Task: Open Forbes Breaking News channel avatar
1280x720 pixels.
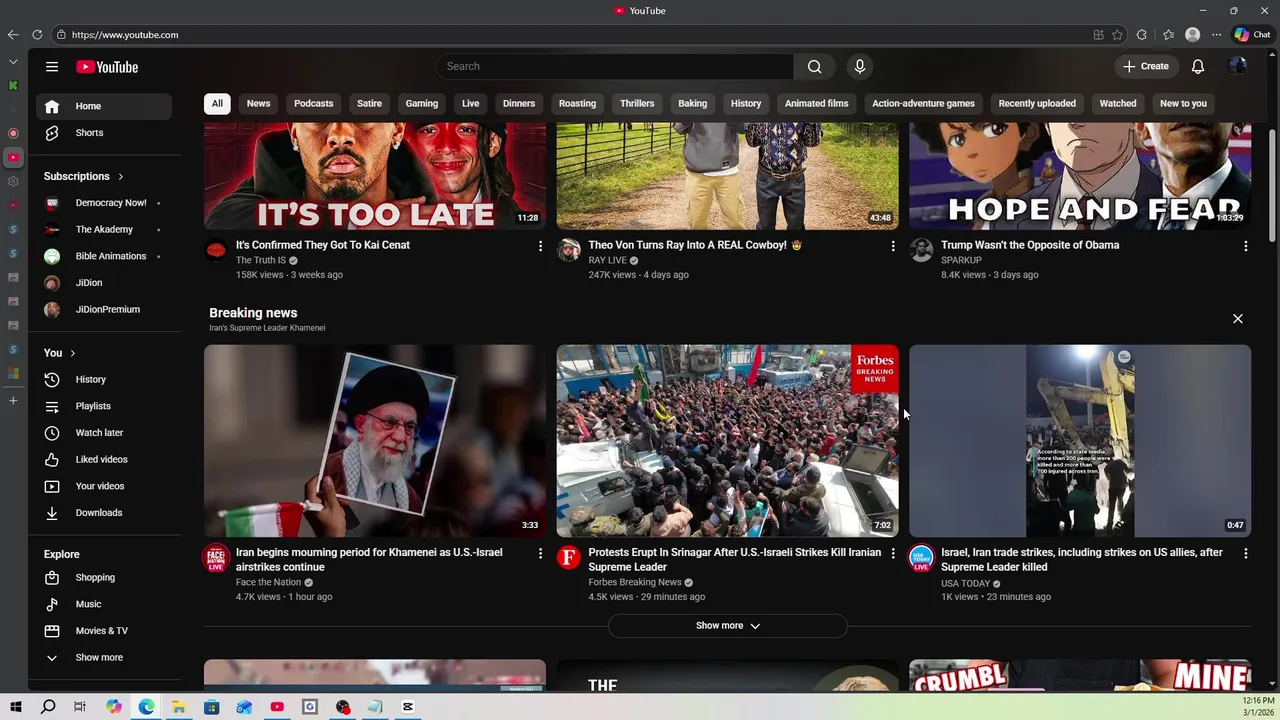Action: (569, 558)
